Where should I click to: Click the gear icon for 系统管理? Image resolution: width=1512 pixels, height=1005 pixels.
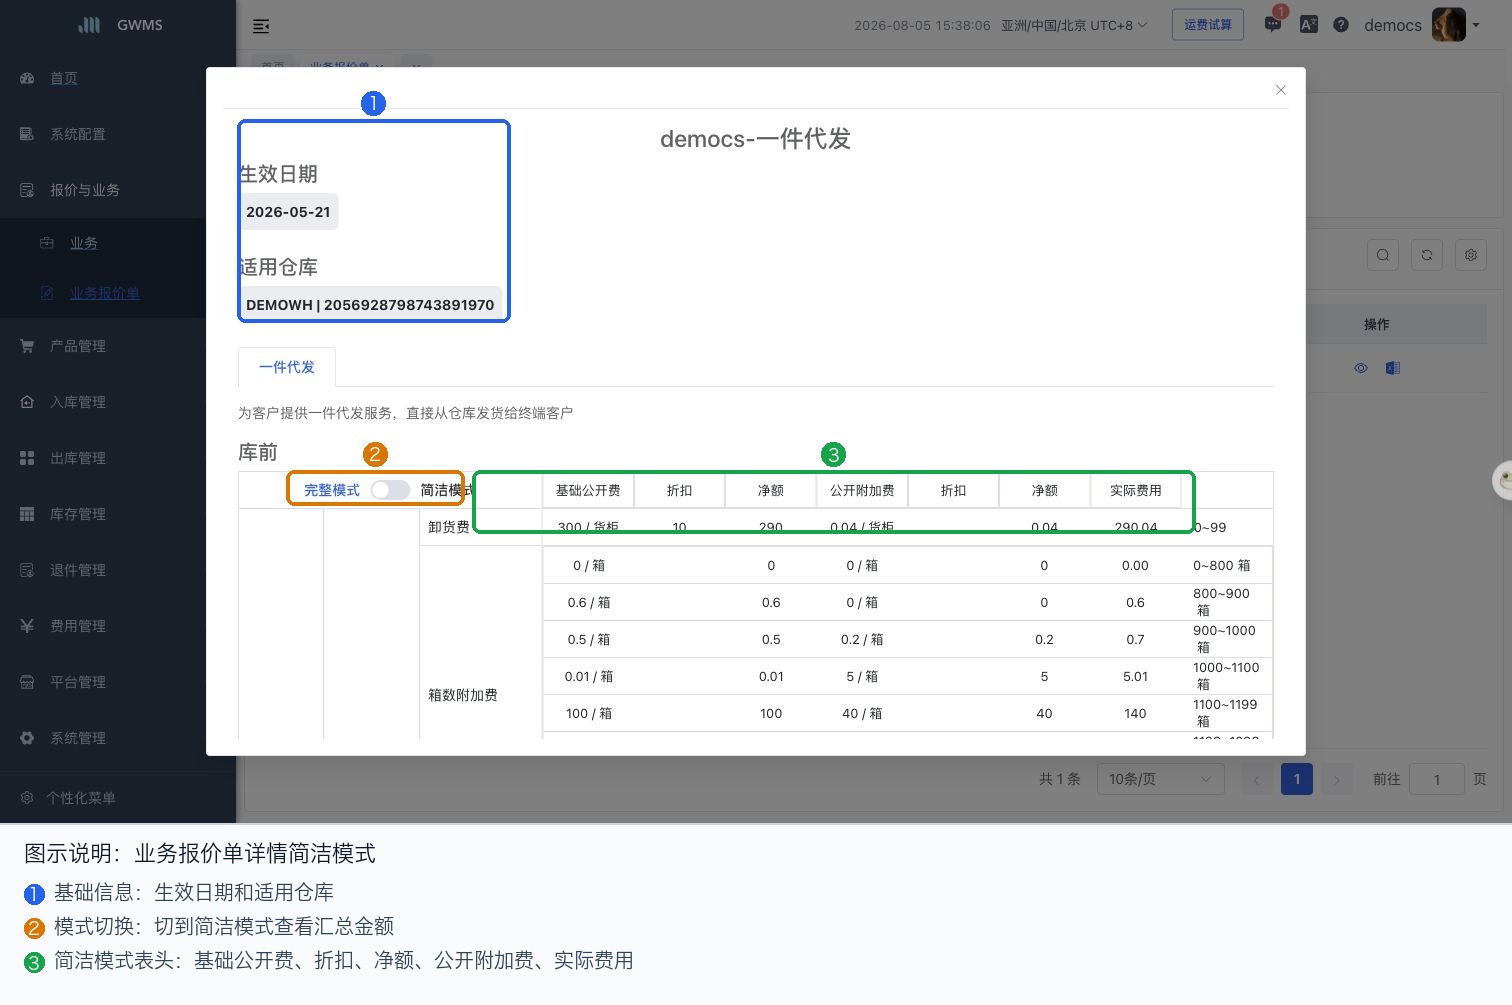pyautogui.click(x=27, y=738)
